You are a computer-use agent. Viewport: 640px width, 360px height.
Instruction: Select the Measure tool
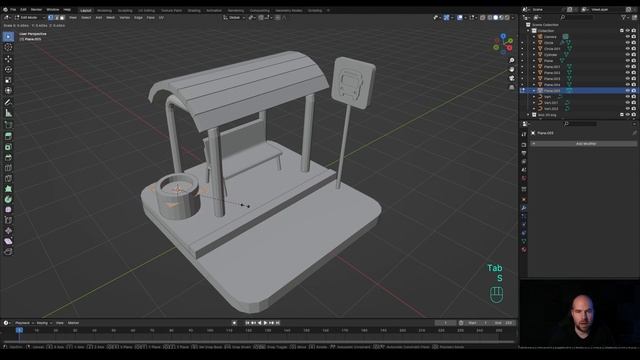(x=8, y=113)
